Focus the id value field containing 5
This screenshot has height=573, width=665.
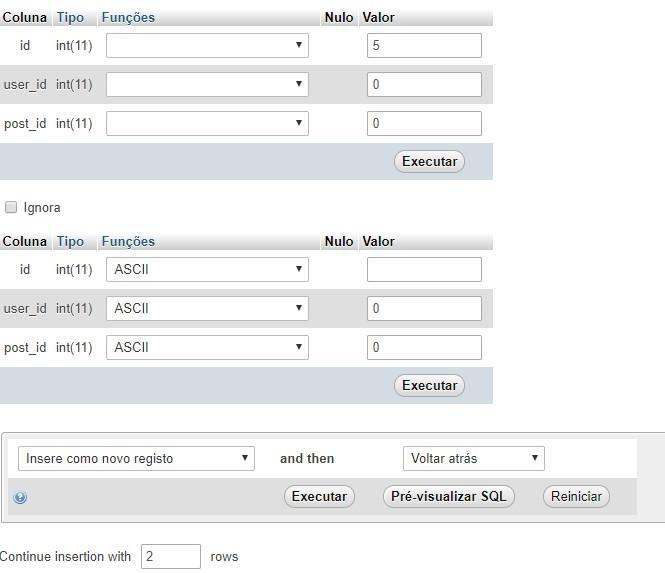424,45
